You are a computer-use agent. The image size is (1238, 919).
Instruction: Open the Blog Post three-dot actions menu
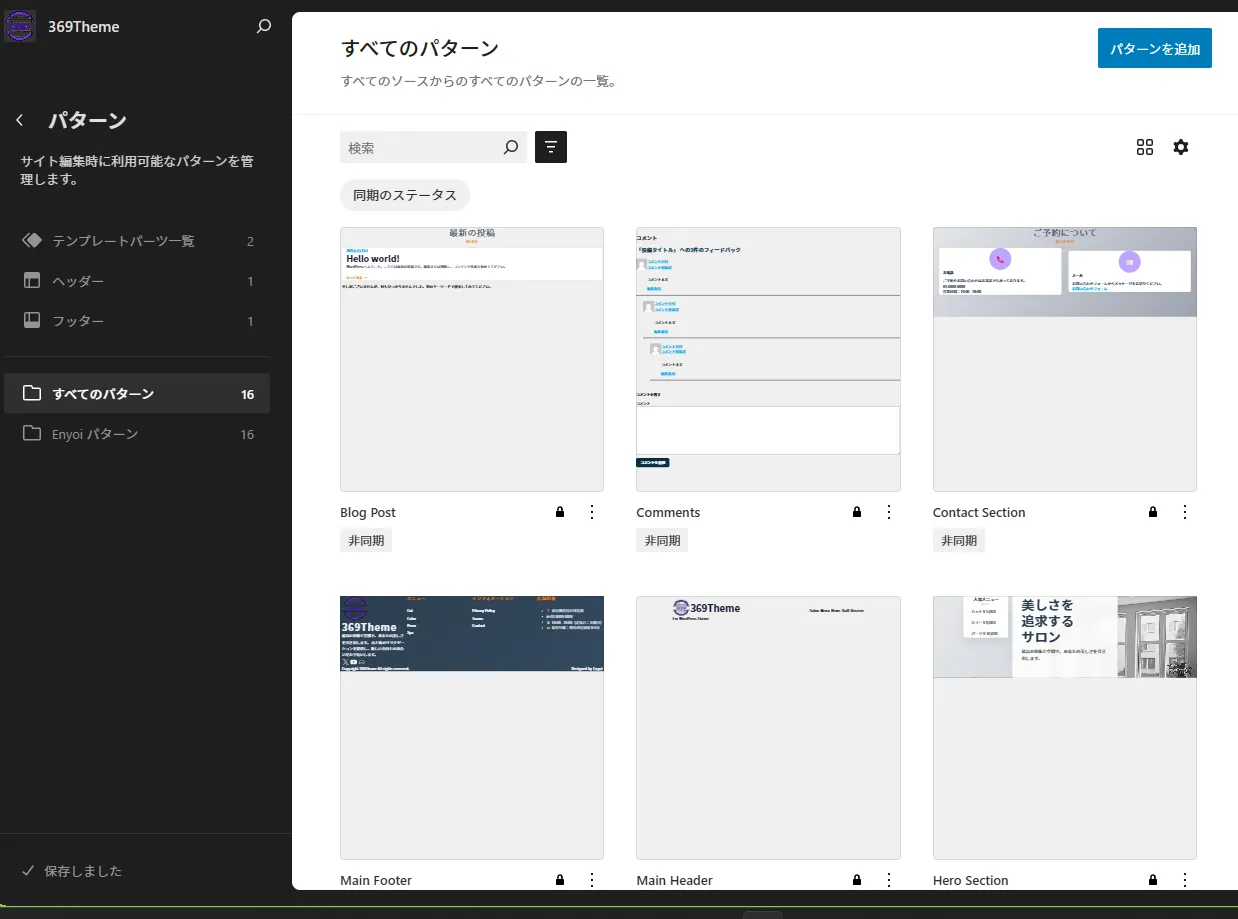coord(591,512)
